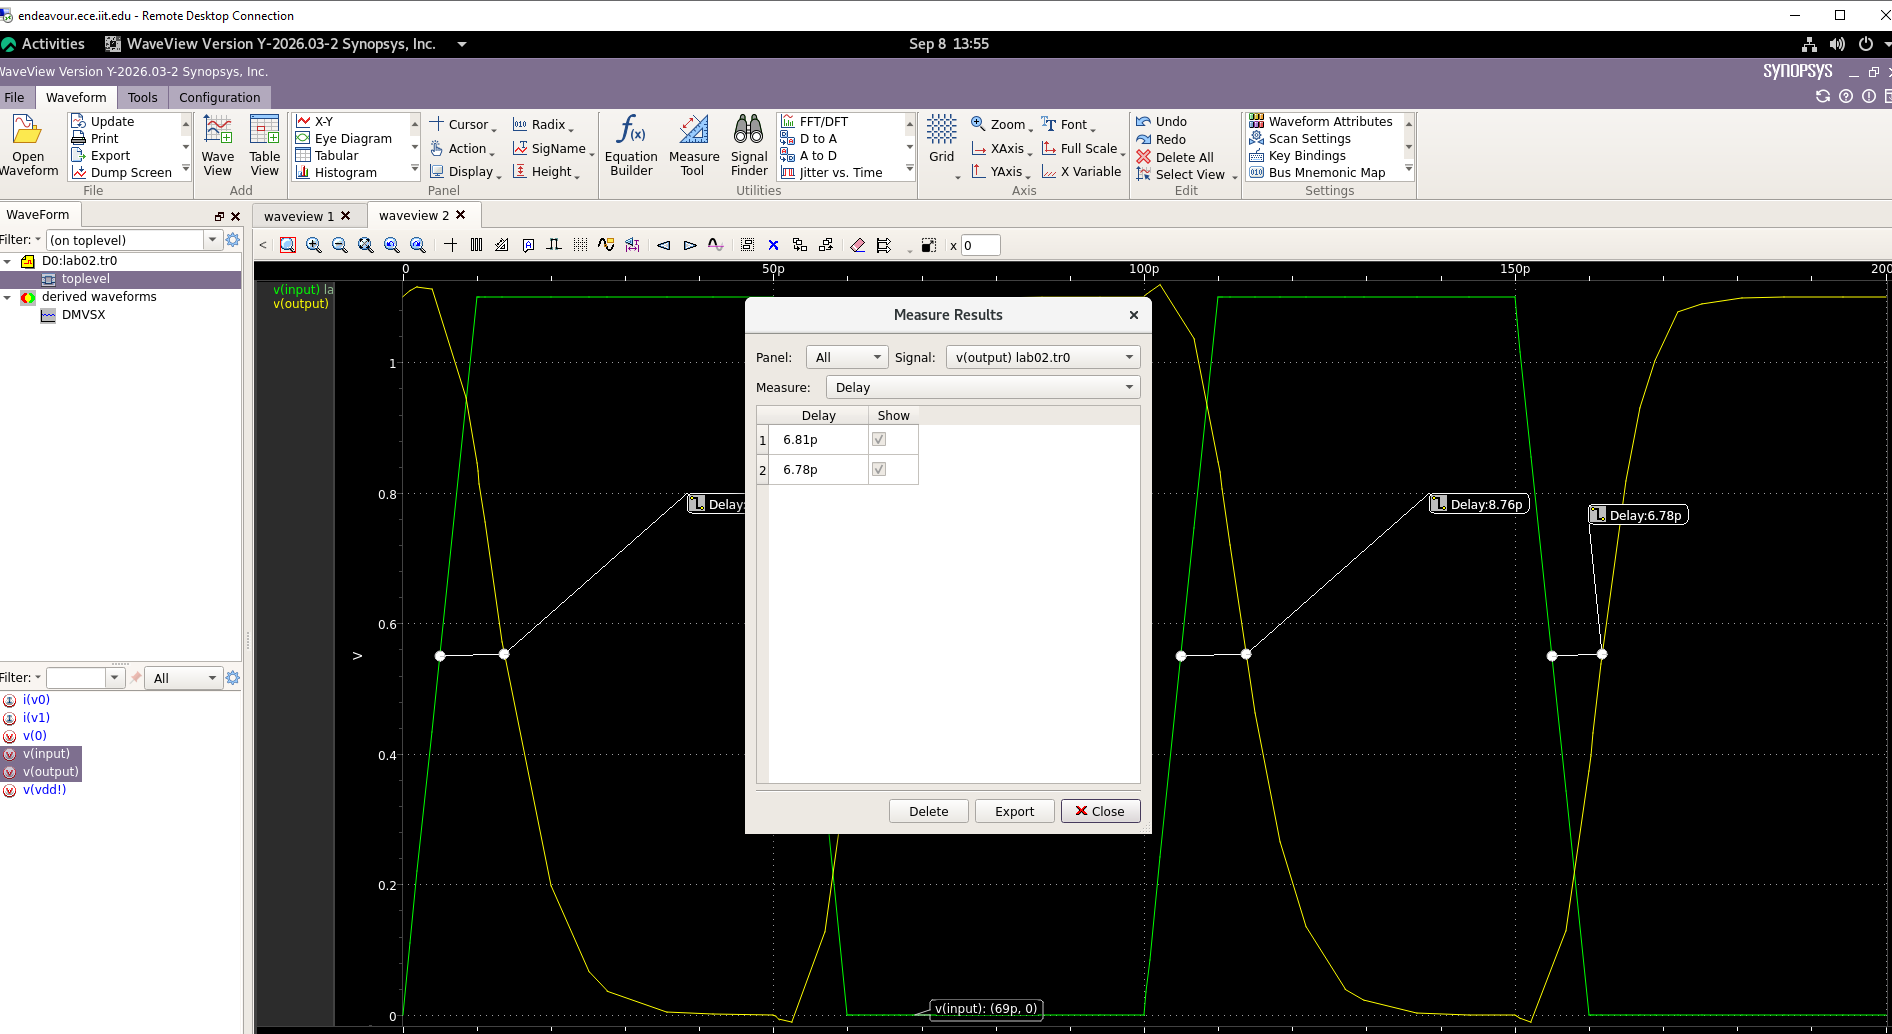The width and height of the screenshot is (1892, 1034).
Task: Click the Delay:6.78p measurement label
Action: point(1638,515)
